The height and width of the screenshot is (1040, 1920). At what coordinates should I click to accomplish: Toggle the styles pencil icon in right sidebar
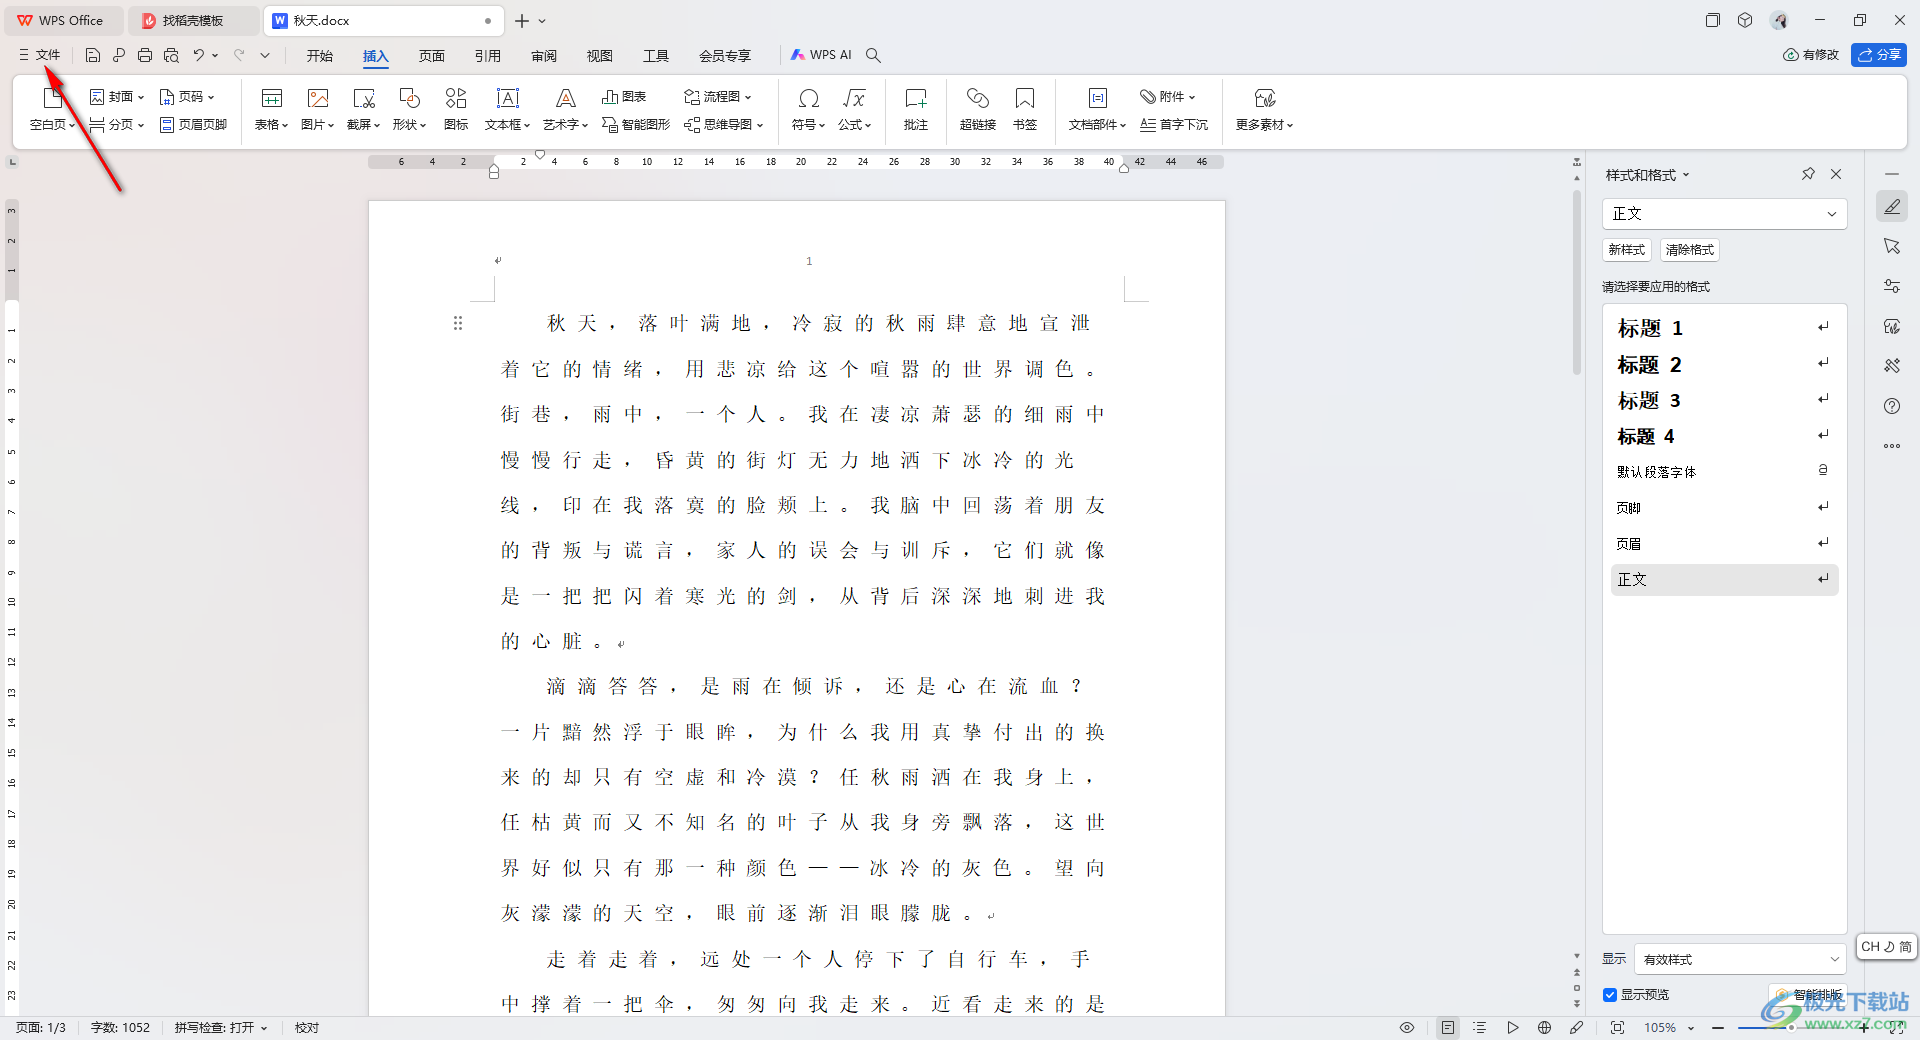coord(1892,206)
